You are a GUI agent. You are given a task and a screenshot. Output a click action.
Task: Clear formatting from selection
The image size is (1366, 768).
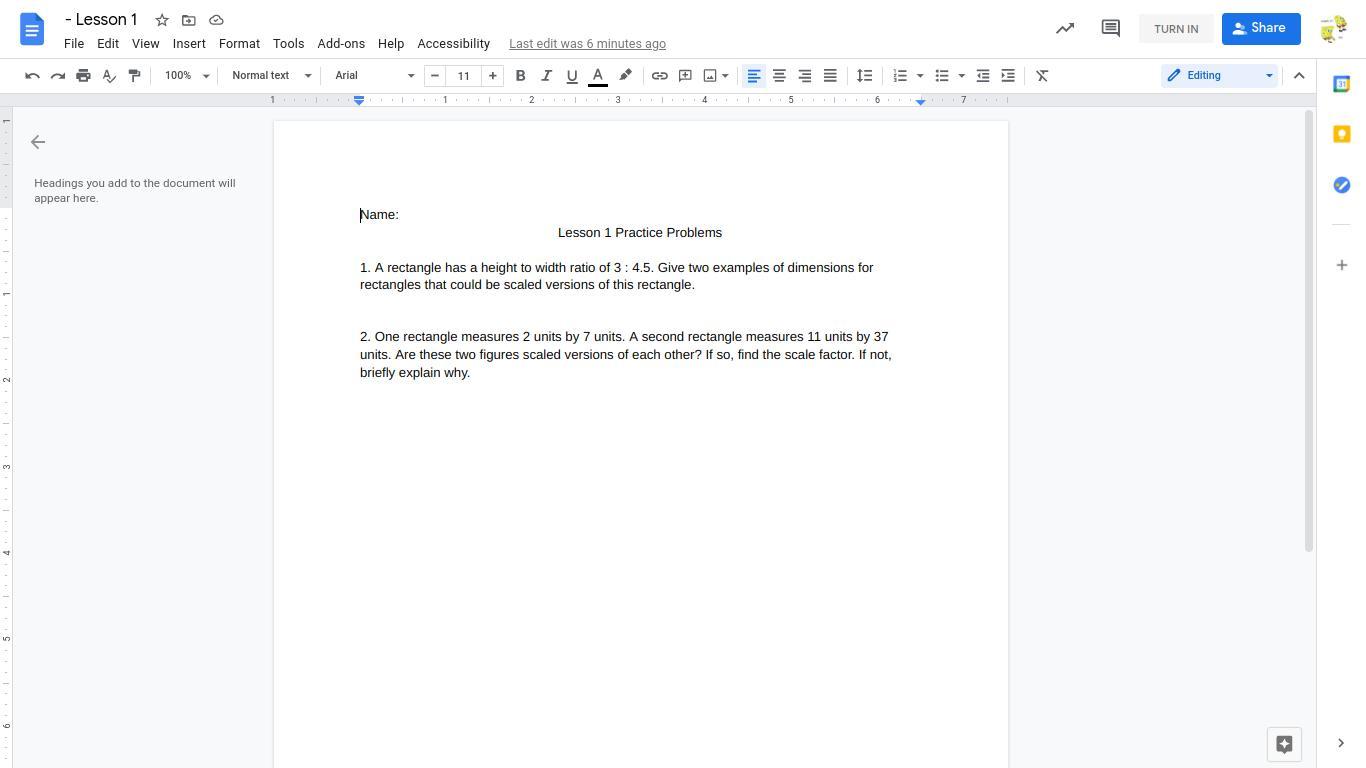pyautogui.click(x=1042, y=76)
